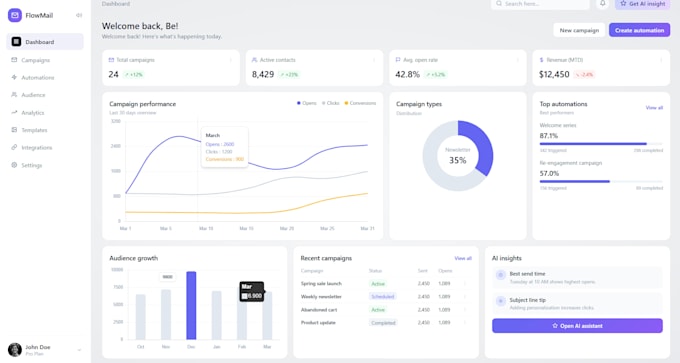The image size is (680, 363).
Task: Open the notifications bell
Action: pyautogui.click(x=602, y=3)
